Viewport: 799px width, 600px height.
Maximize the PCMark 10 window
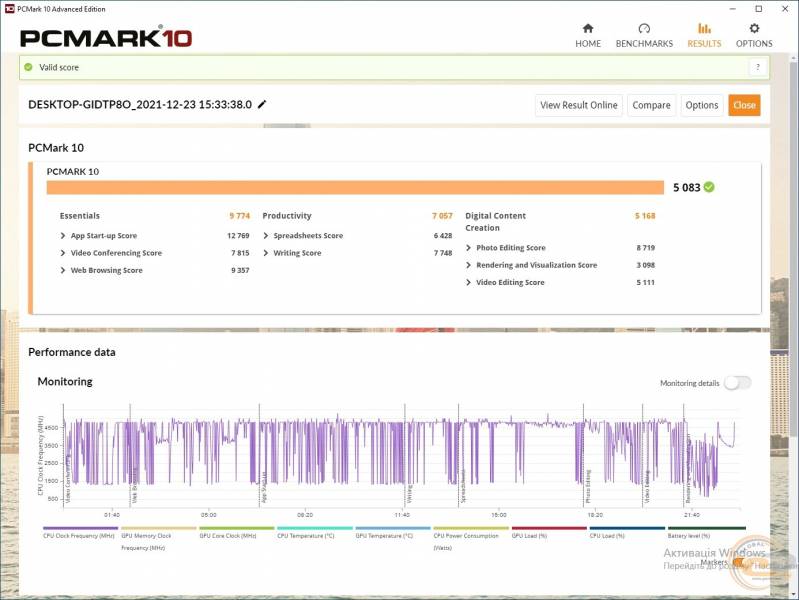[x=758, y=9]
